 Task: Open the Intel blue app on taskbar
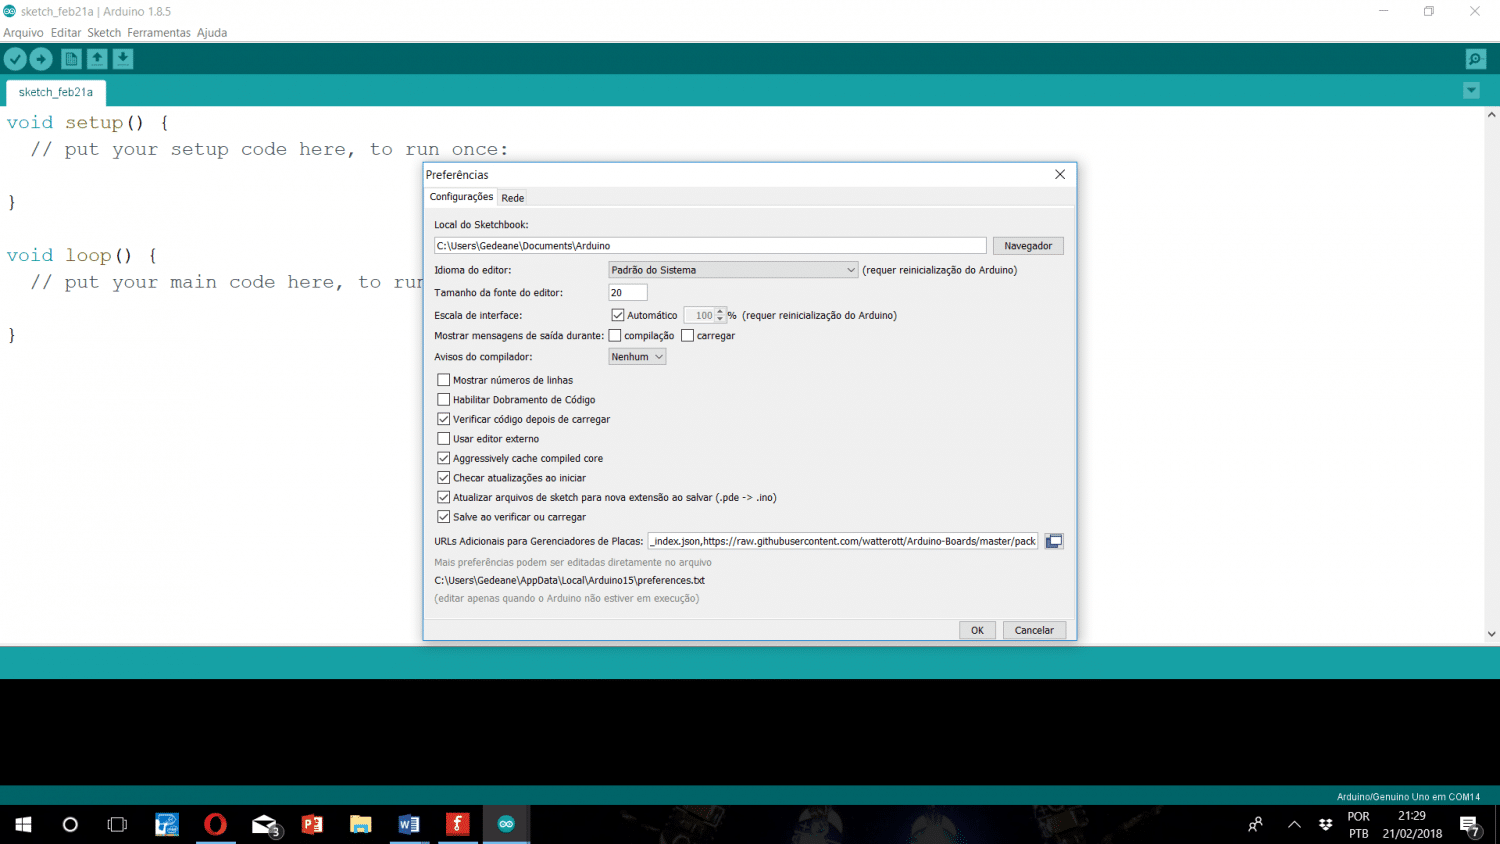167,825
